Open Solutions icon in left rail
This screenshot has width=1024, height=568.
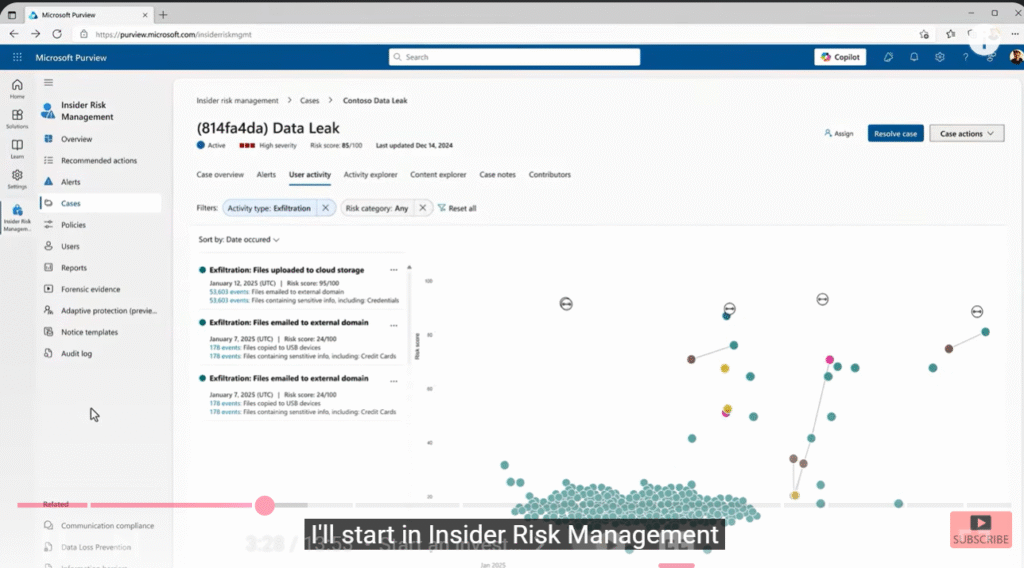pyautogui.click(x=17, y=119)
